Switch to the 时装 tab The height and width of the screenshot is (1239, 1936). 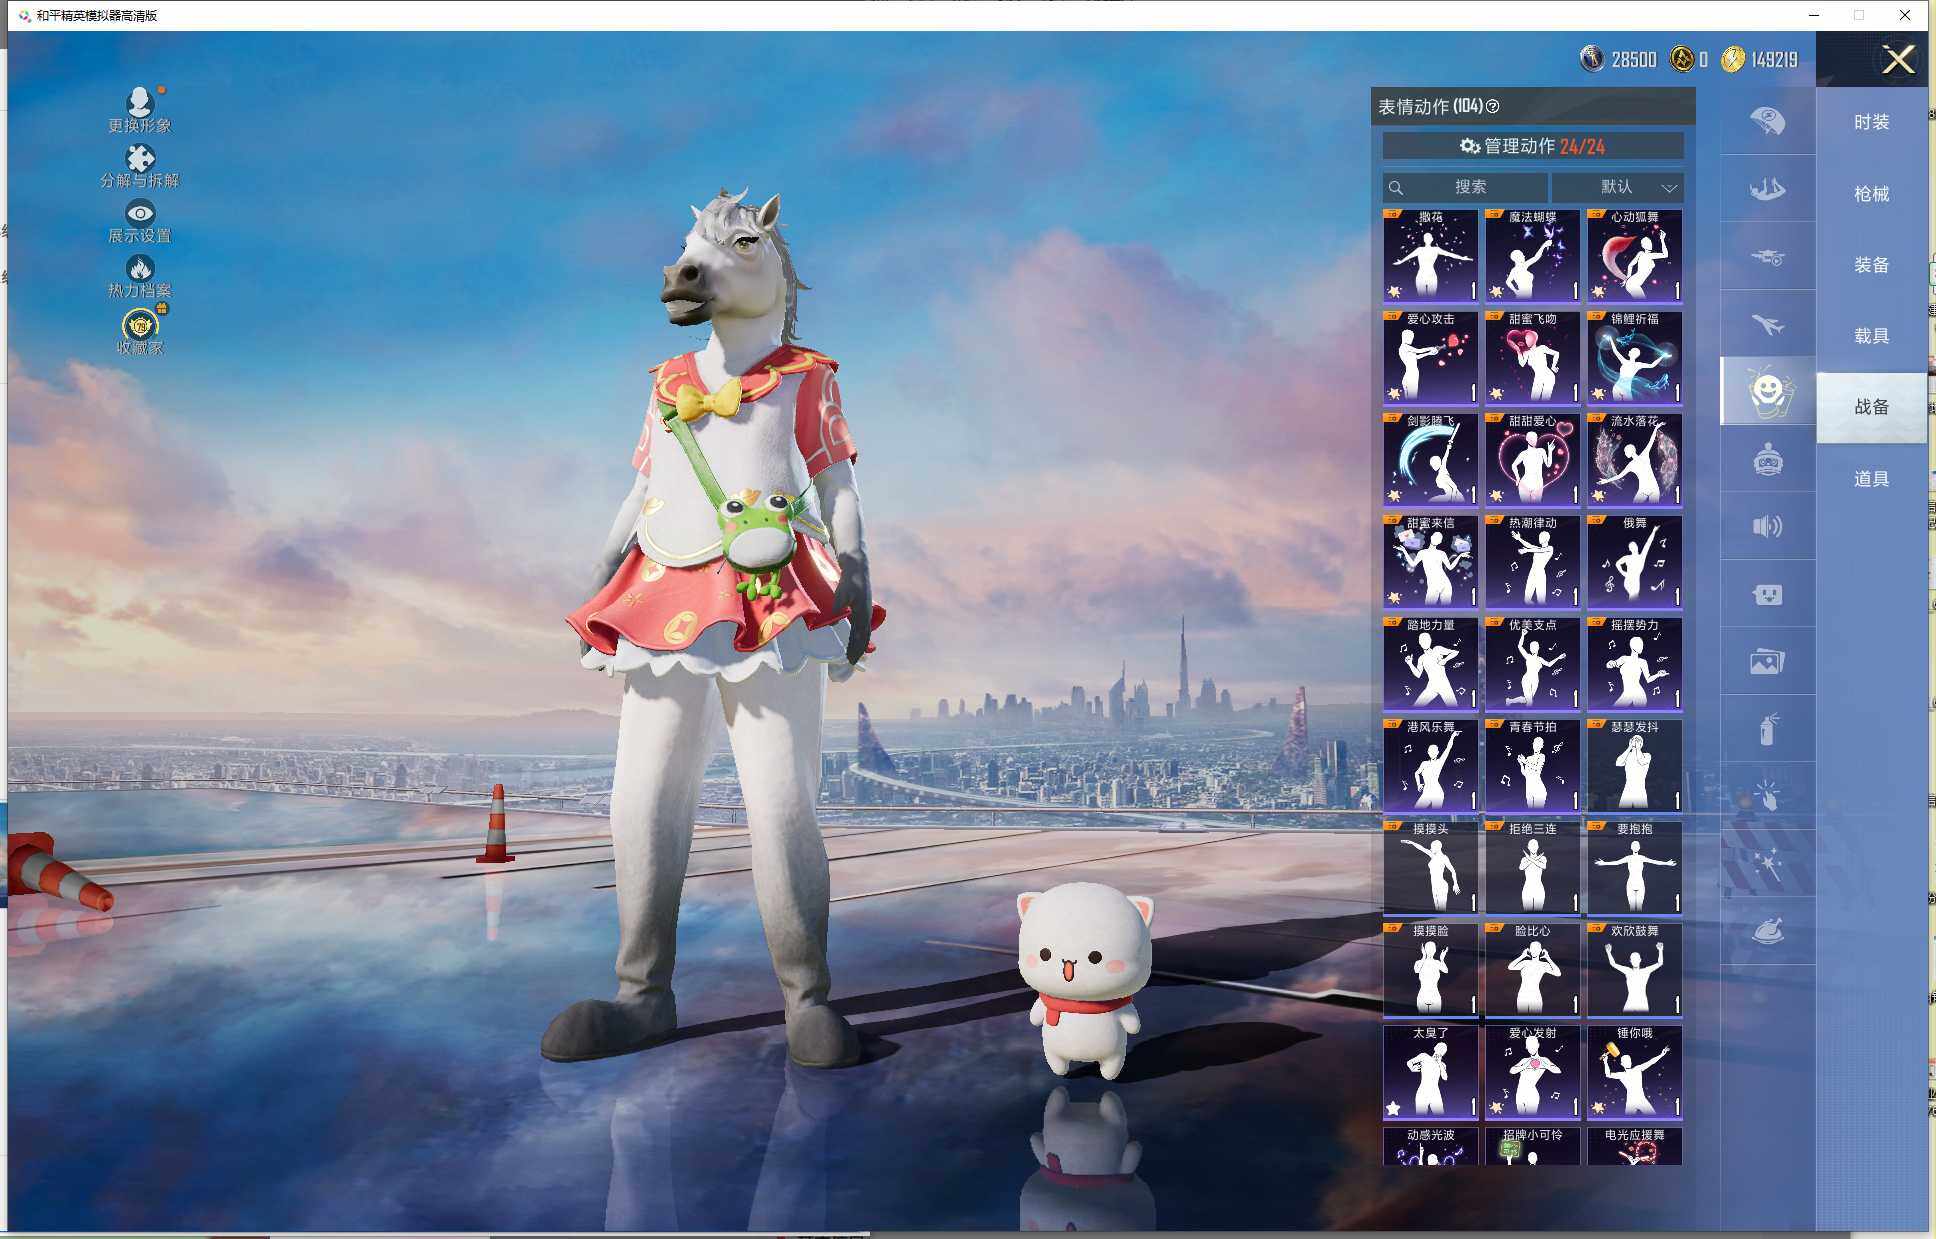tap(1871, 122)
